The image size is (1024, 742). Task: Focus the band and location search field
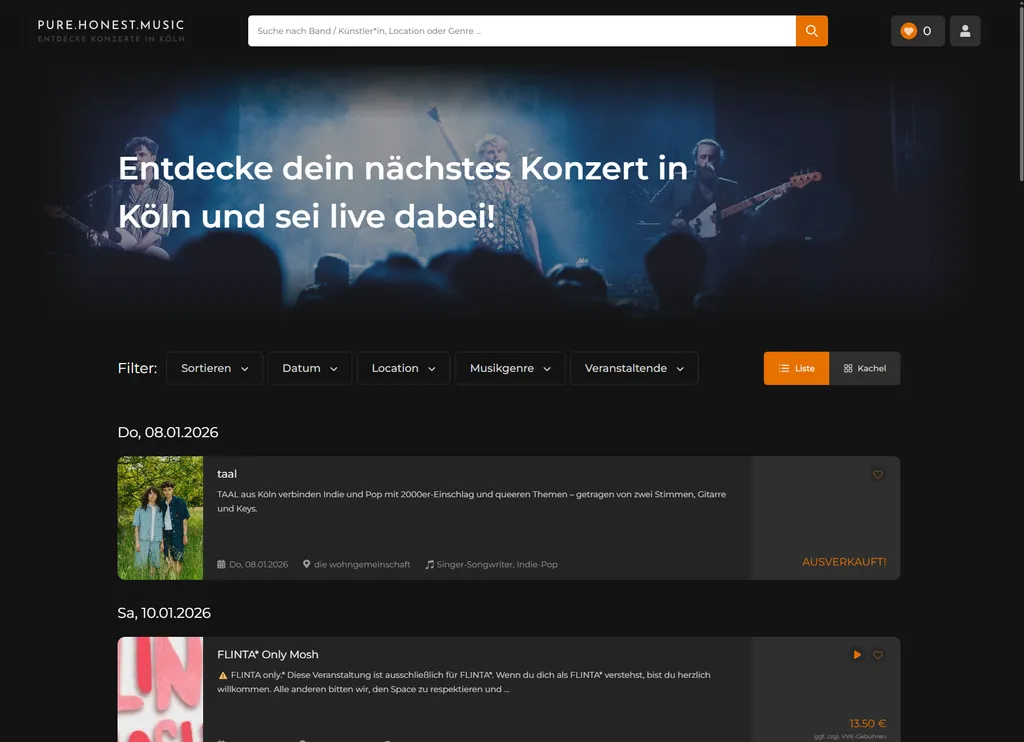(521, 31)
